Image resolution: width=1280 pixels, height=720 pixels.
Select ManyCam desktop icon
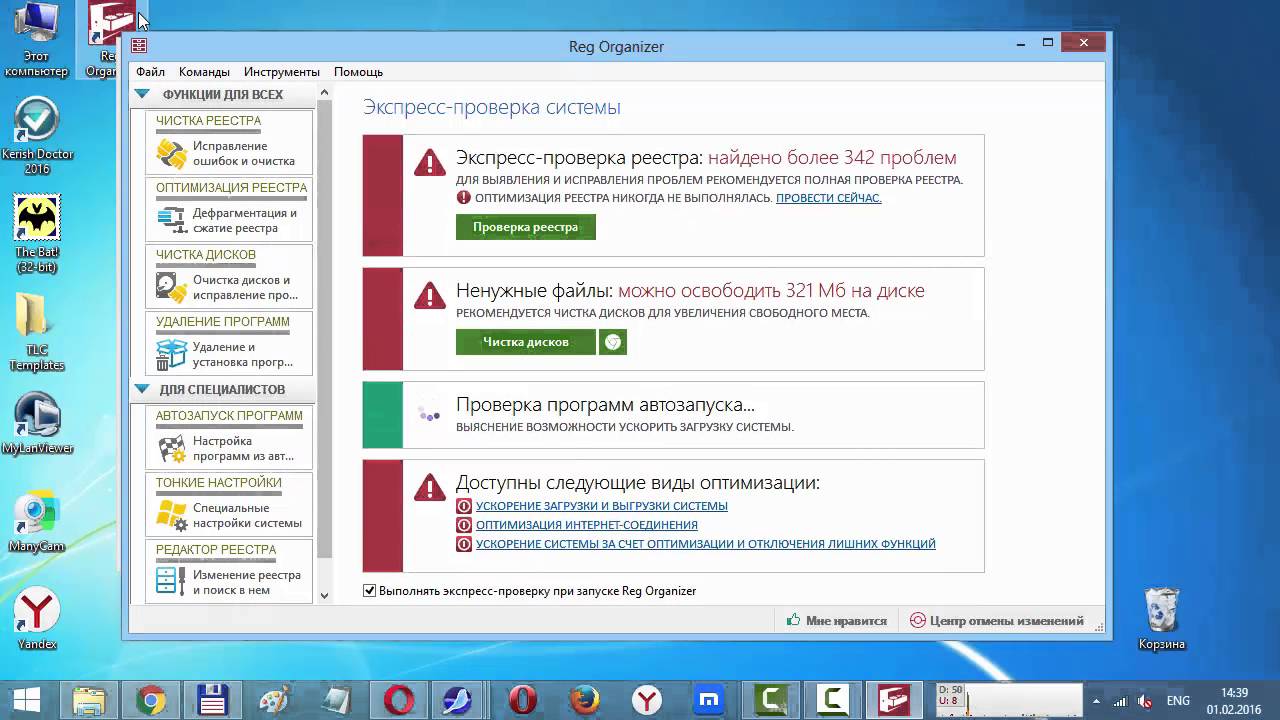37,522
